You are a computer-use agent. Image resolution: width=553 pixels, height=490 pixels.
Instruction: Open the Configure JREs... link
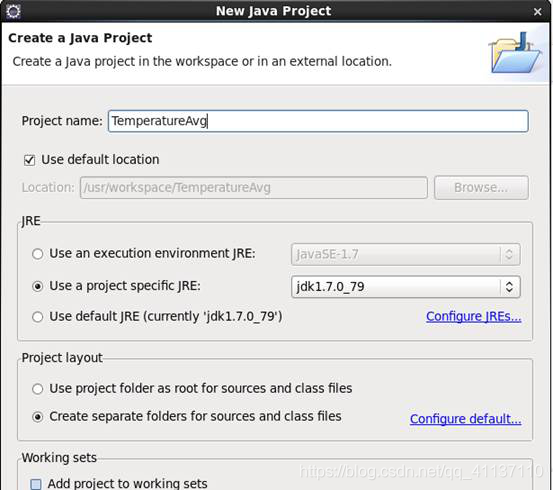(x=473, y=316)
